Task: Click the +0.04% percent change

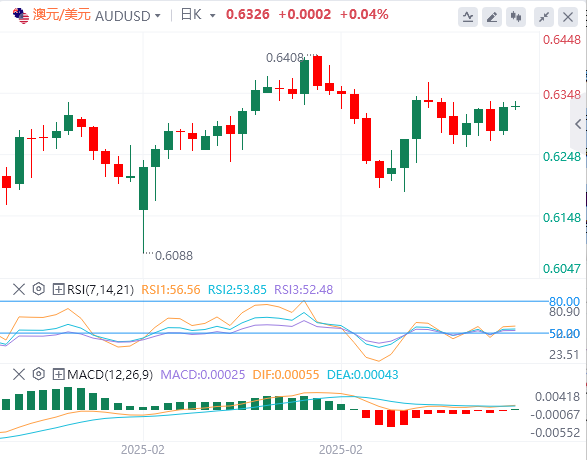Action: pyautogui.click(x=364, y=15)
